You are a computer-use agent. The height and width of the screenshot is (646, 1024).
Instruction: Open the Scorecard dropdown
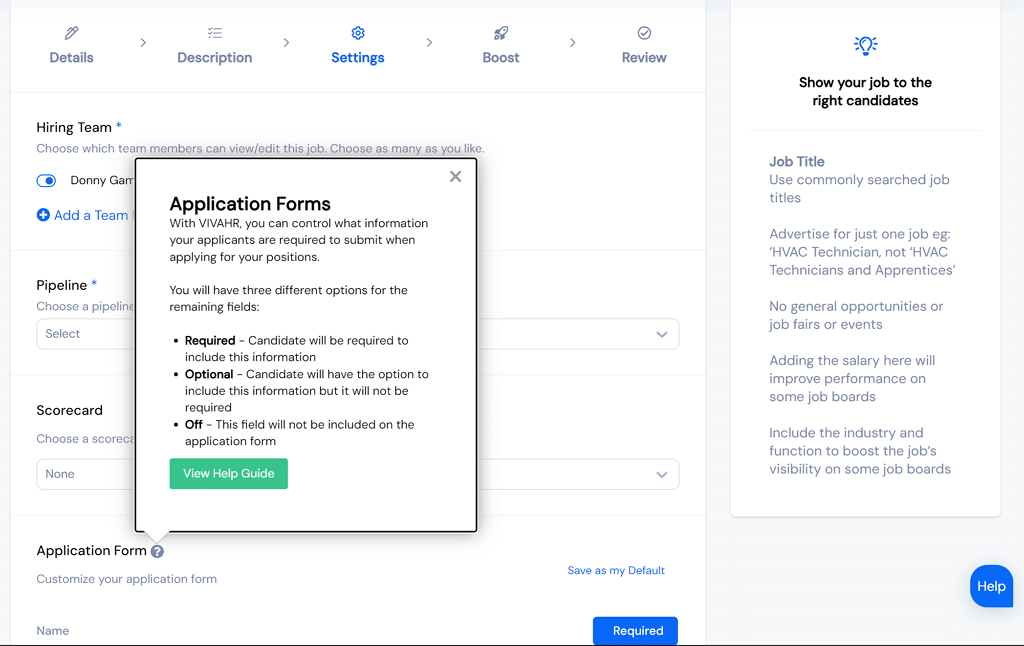(661, 474)
